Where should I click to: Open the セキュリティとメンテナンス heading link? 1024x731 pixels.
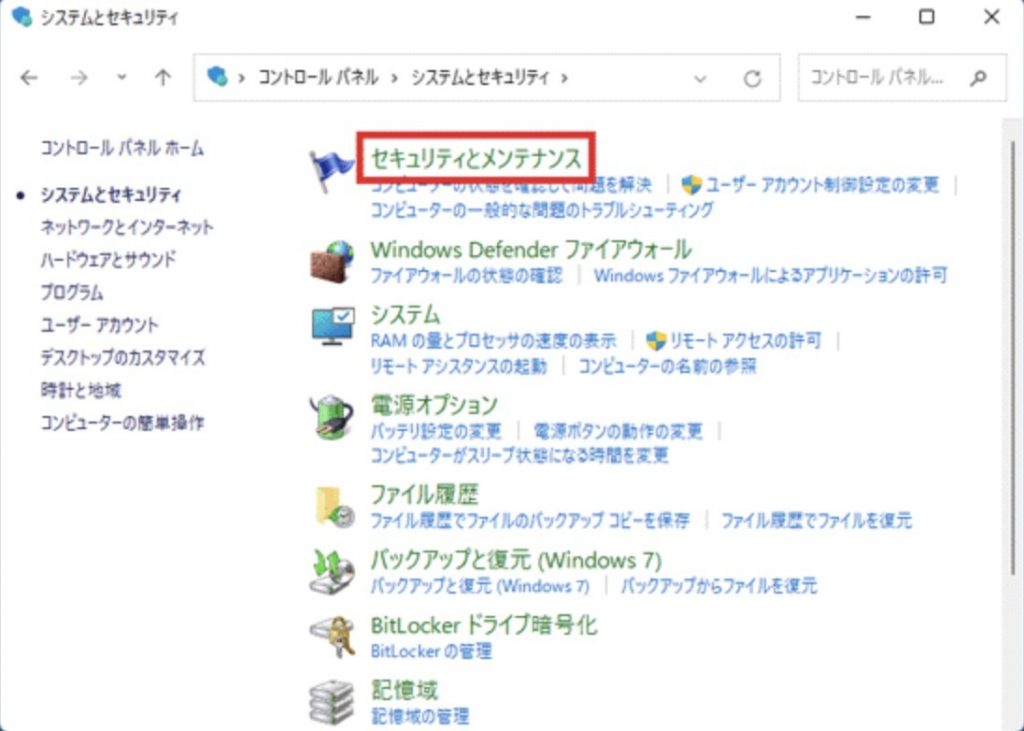point(476,159)
